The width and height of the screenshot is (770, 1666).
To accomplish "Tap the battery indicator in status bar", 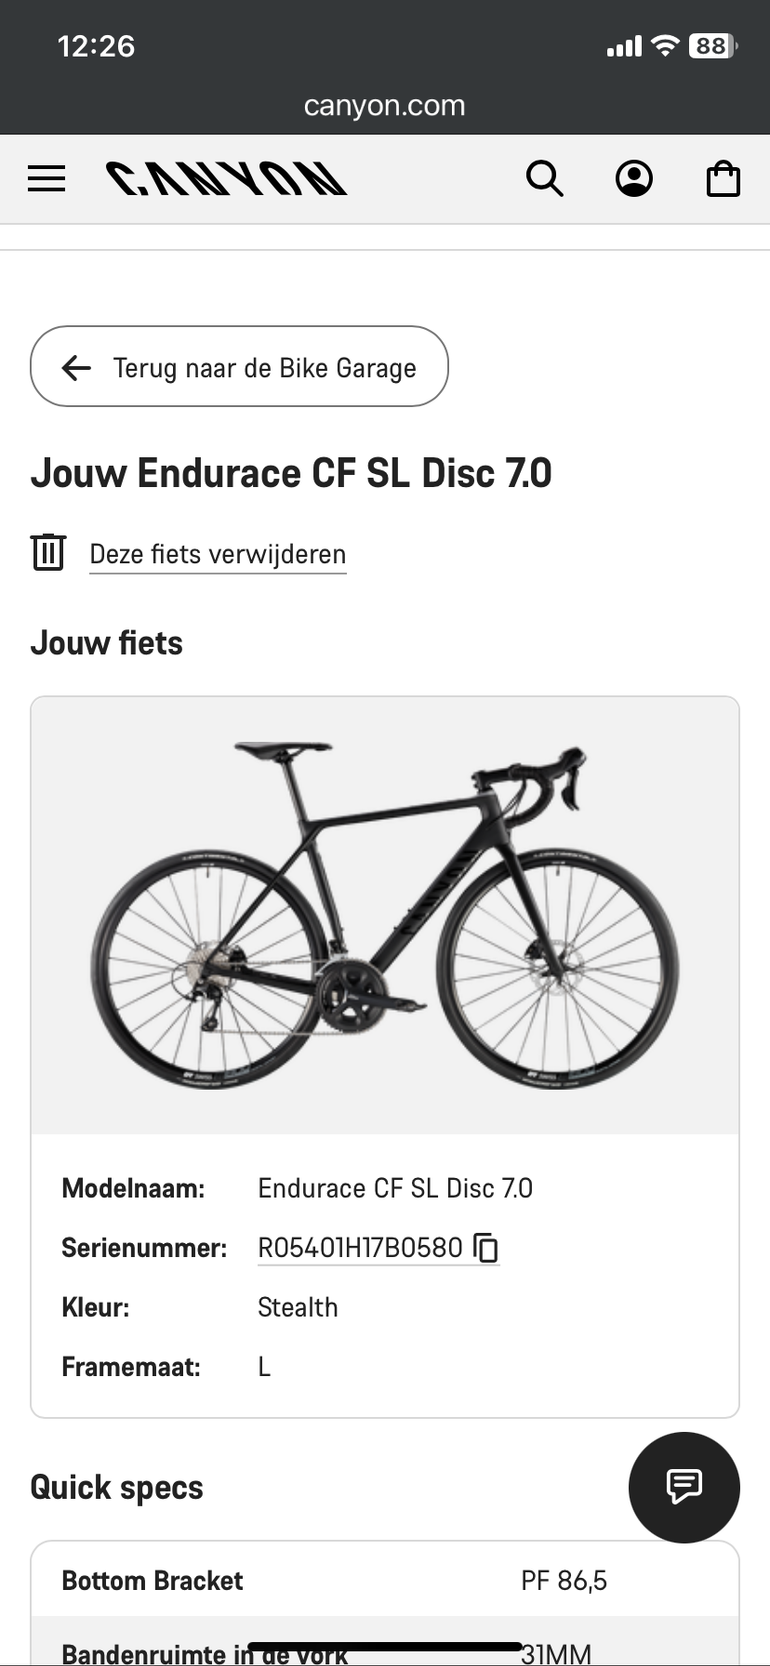I will click(x=712, y=46).
